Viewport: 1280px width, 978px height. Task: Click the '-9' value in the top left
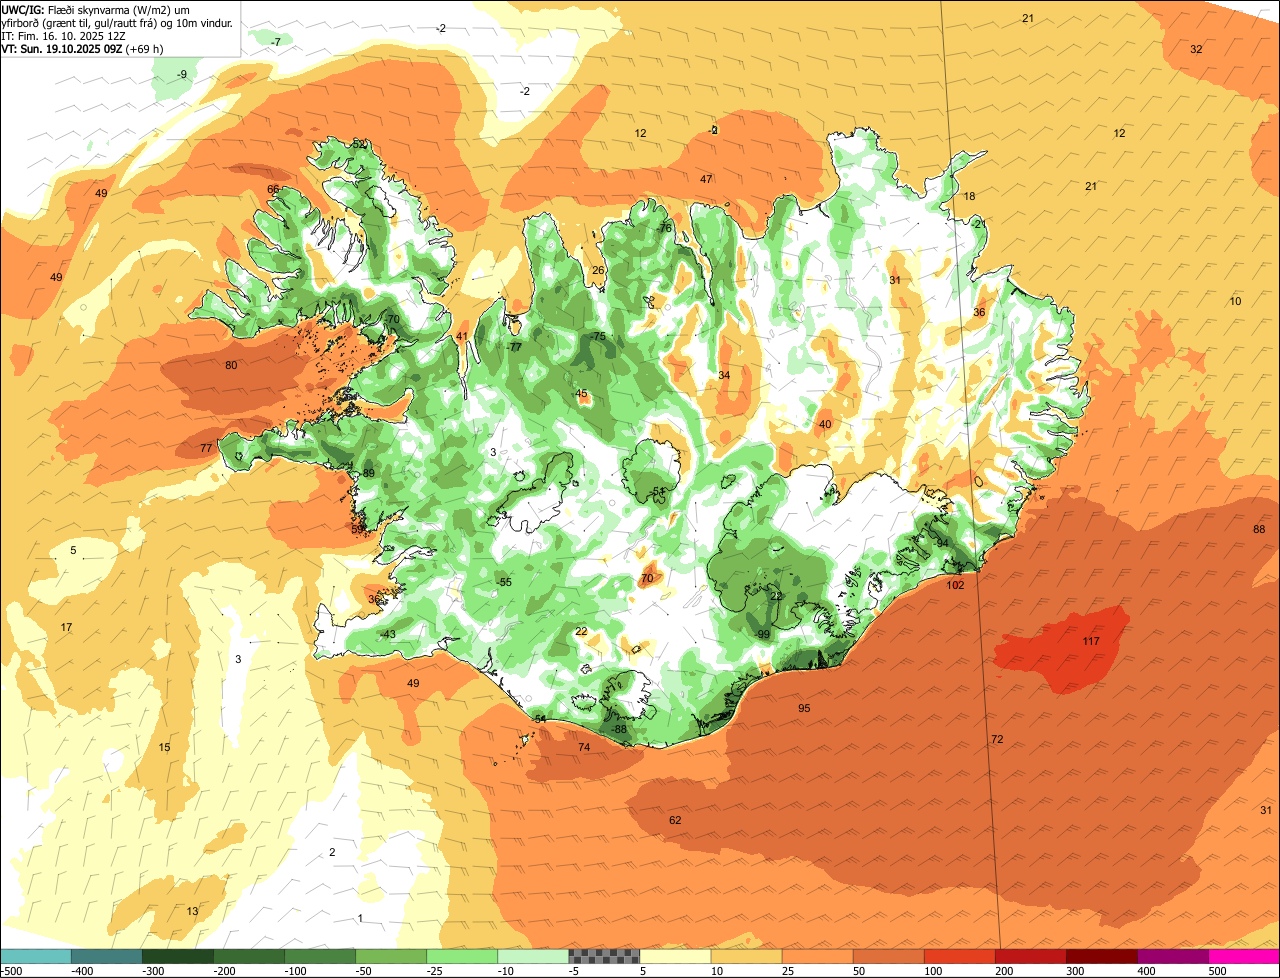pyautogui.click(x=181, y=74)
